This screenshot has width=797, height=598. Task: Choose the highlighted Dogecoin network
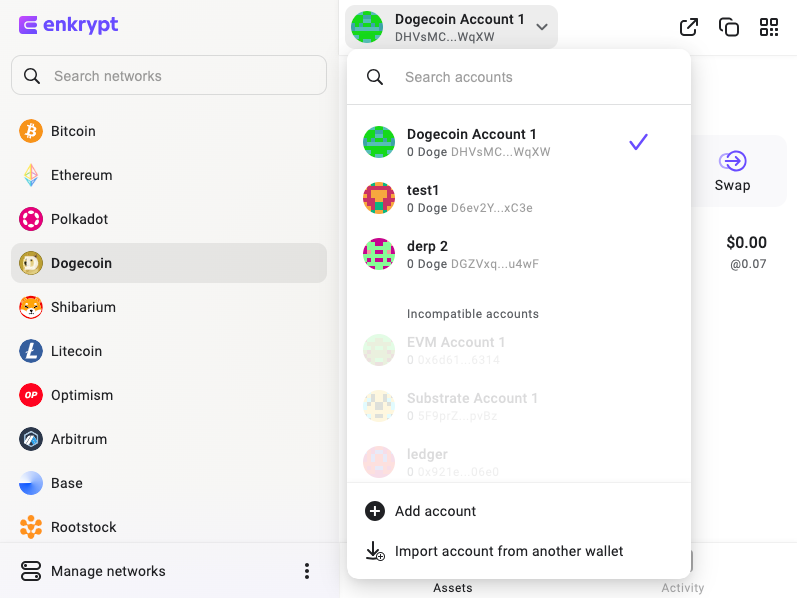[x=169, y=263]
